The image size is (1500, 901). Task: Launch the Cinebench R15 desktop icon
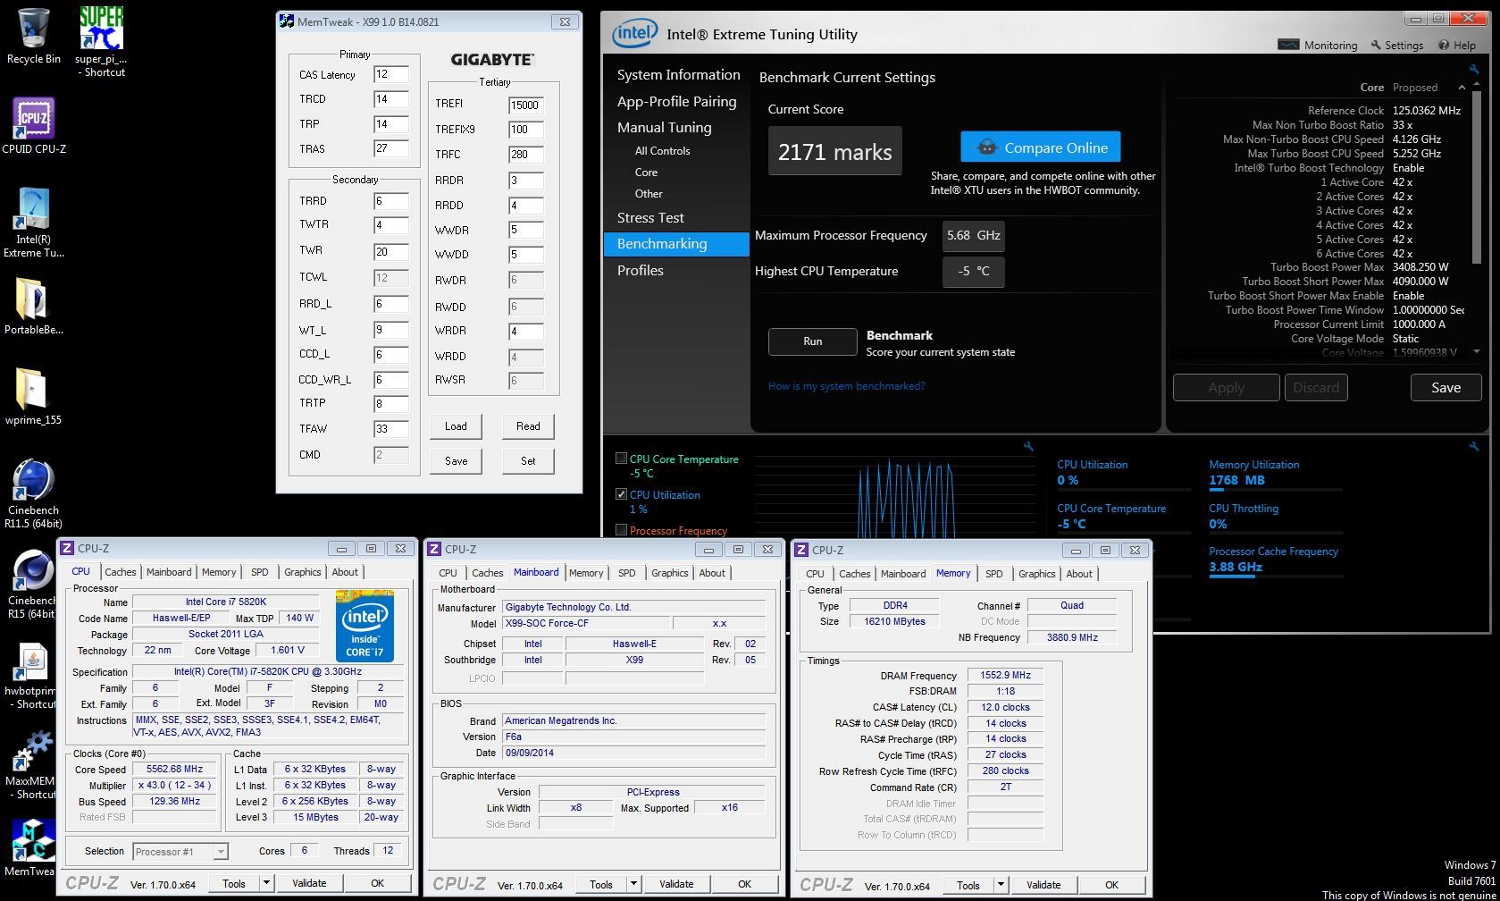(x=33, y=571)
